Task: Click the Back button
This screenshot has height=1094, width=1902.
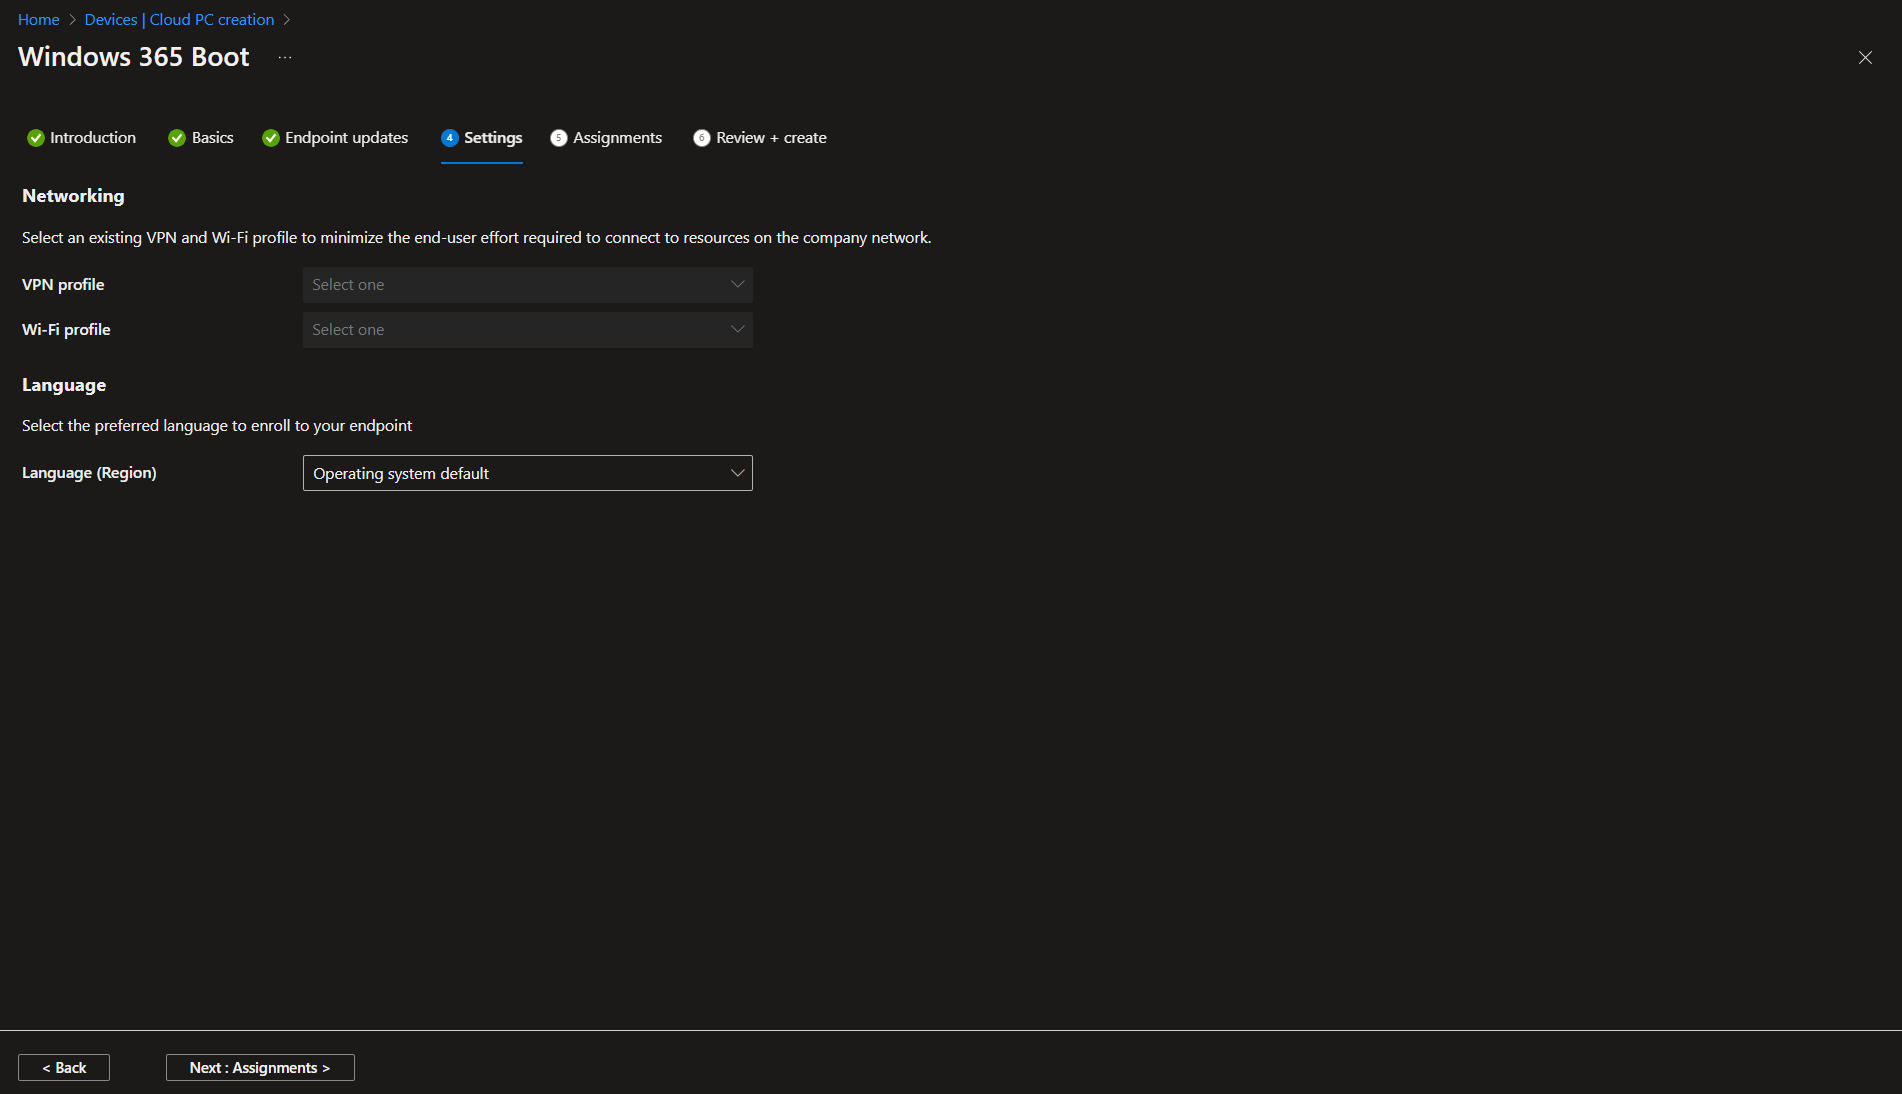Action: [64, 1068]
